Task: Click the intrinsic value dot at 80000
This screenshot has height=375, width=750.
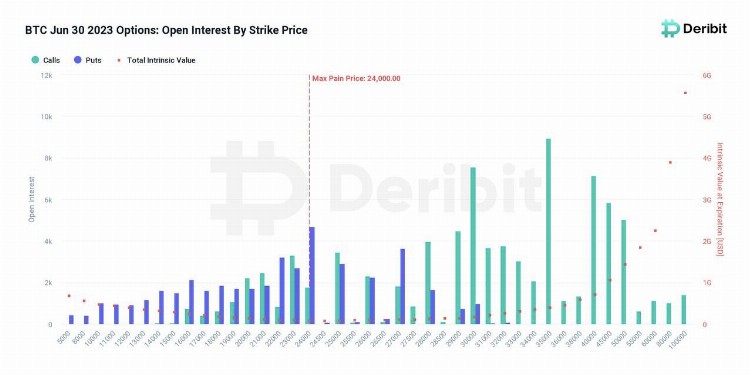Action: [670, 163]
